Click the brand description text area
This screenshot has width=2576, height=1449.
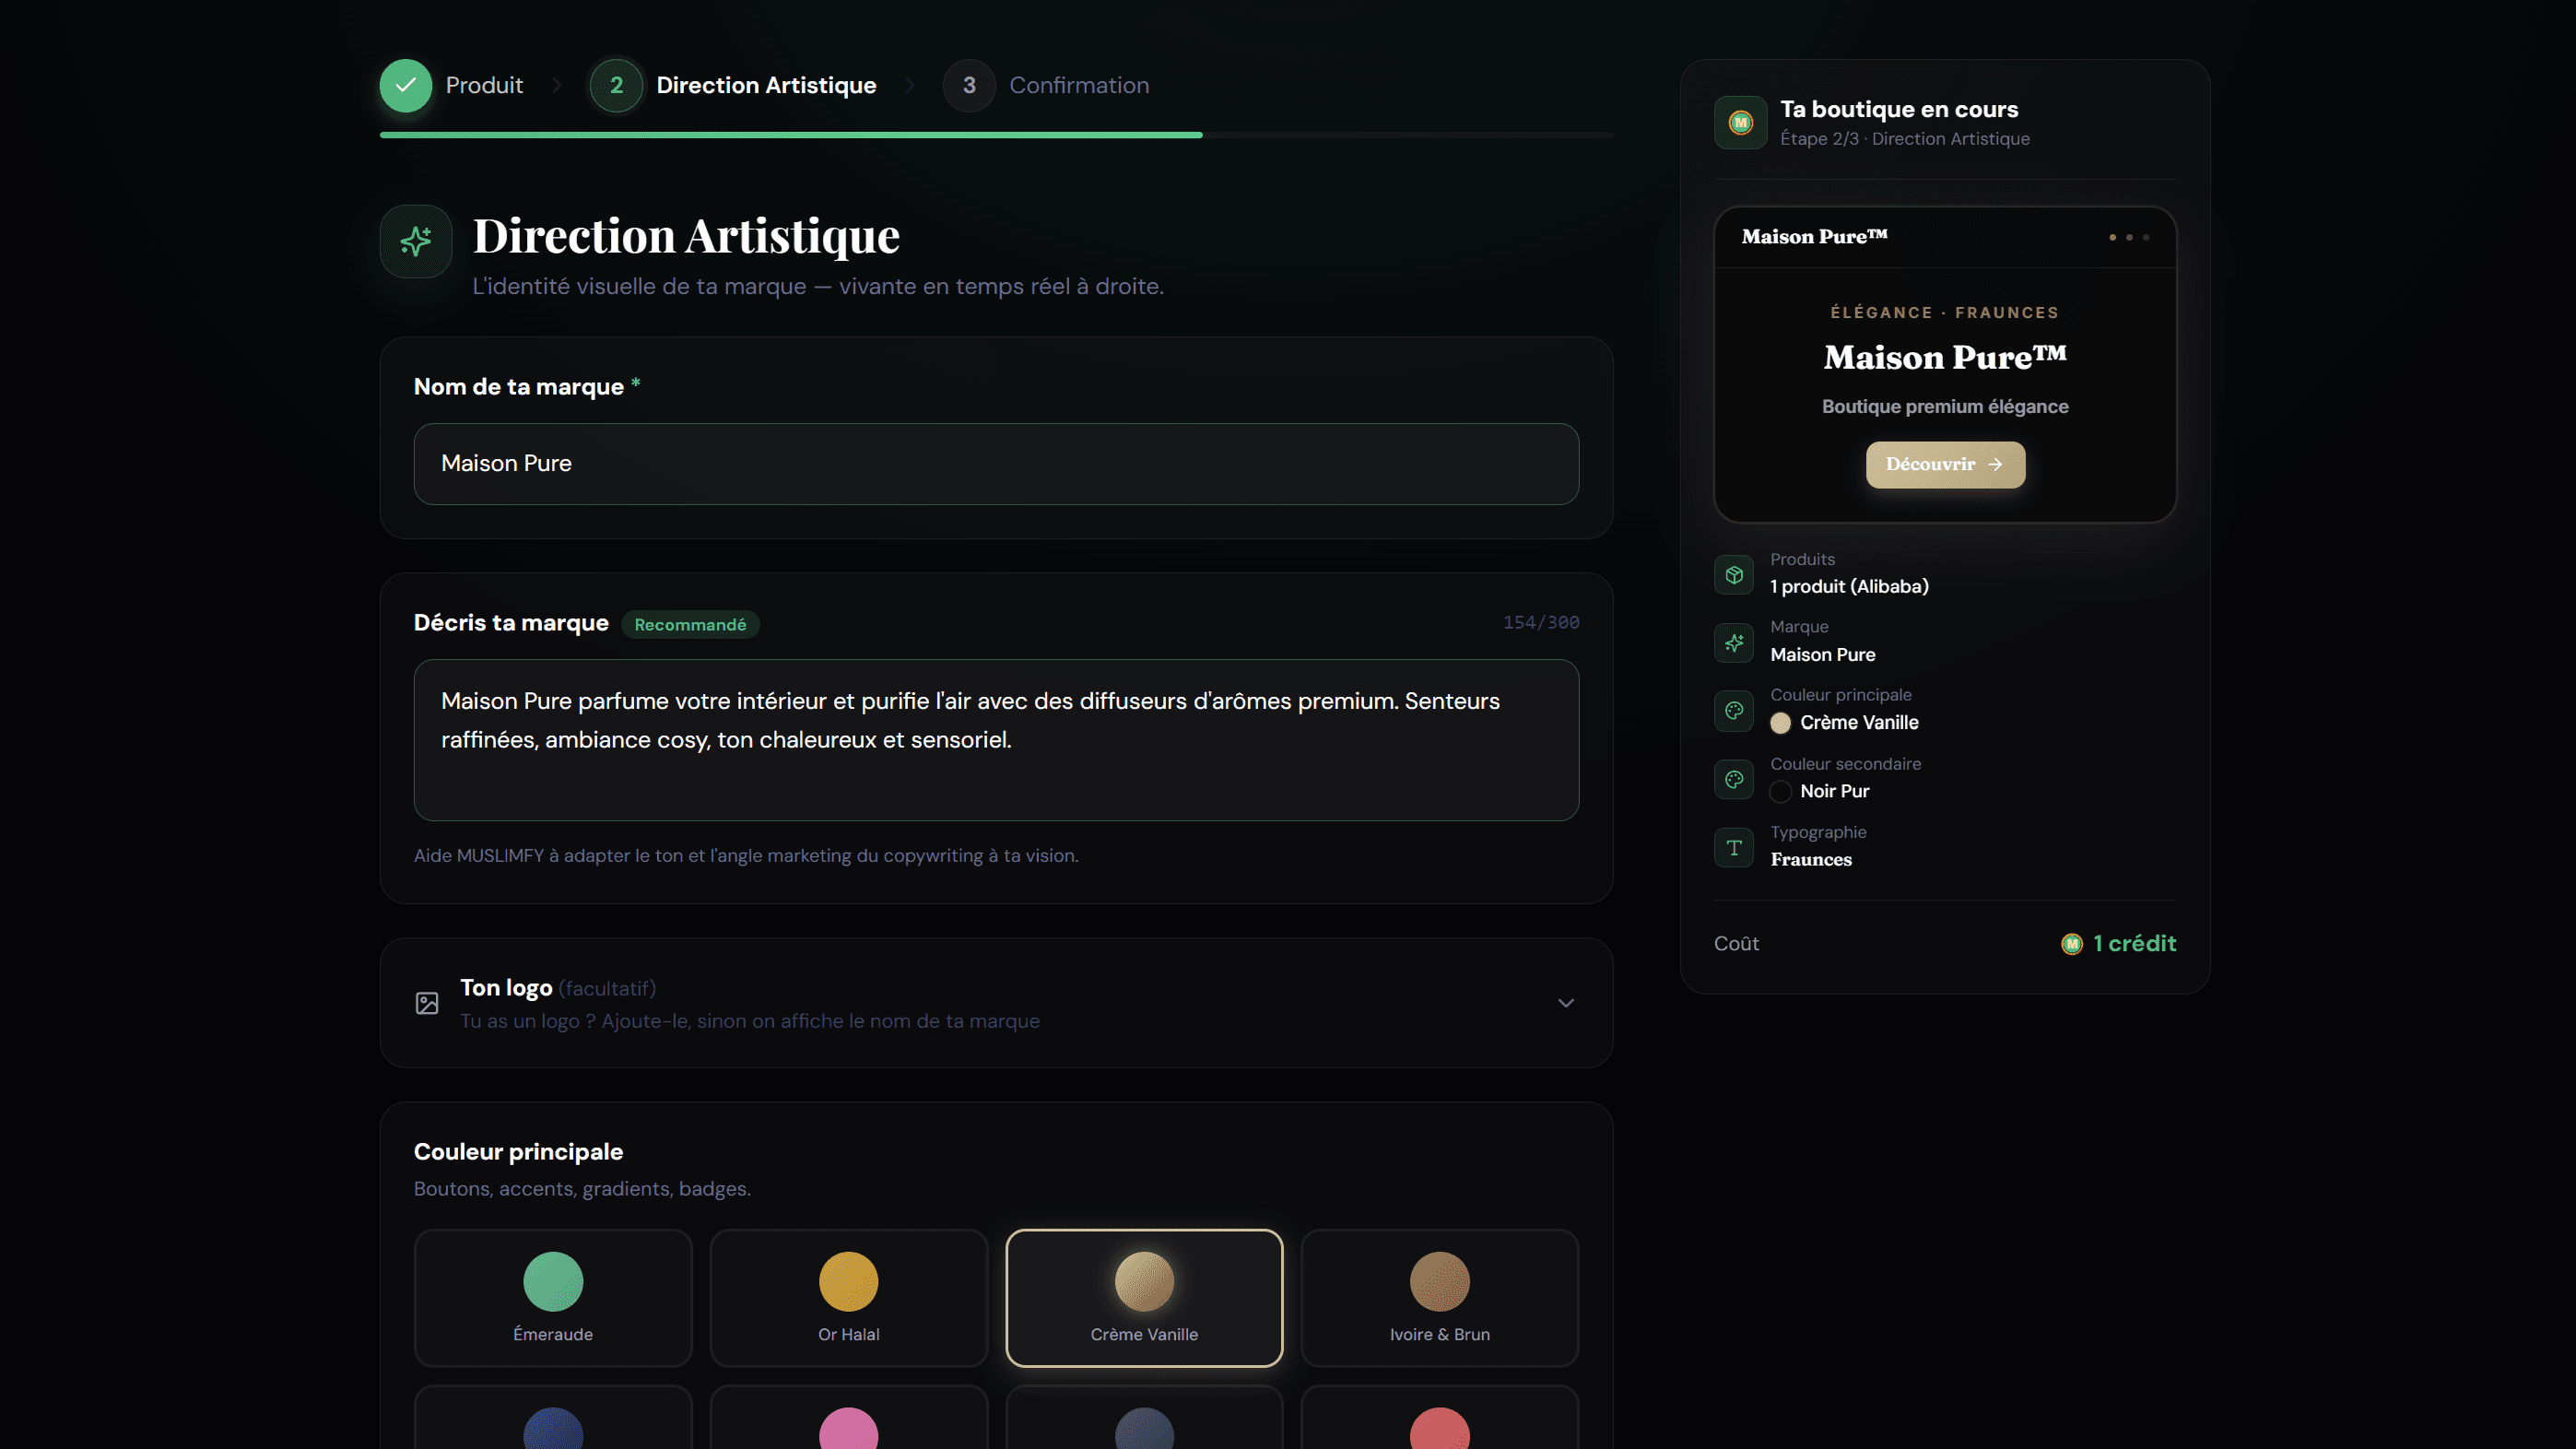pyautogui.click(x=996, y=740)
